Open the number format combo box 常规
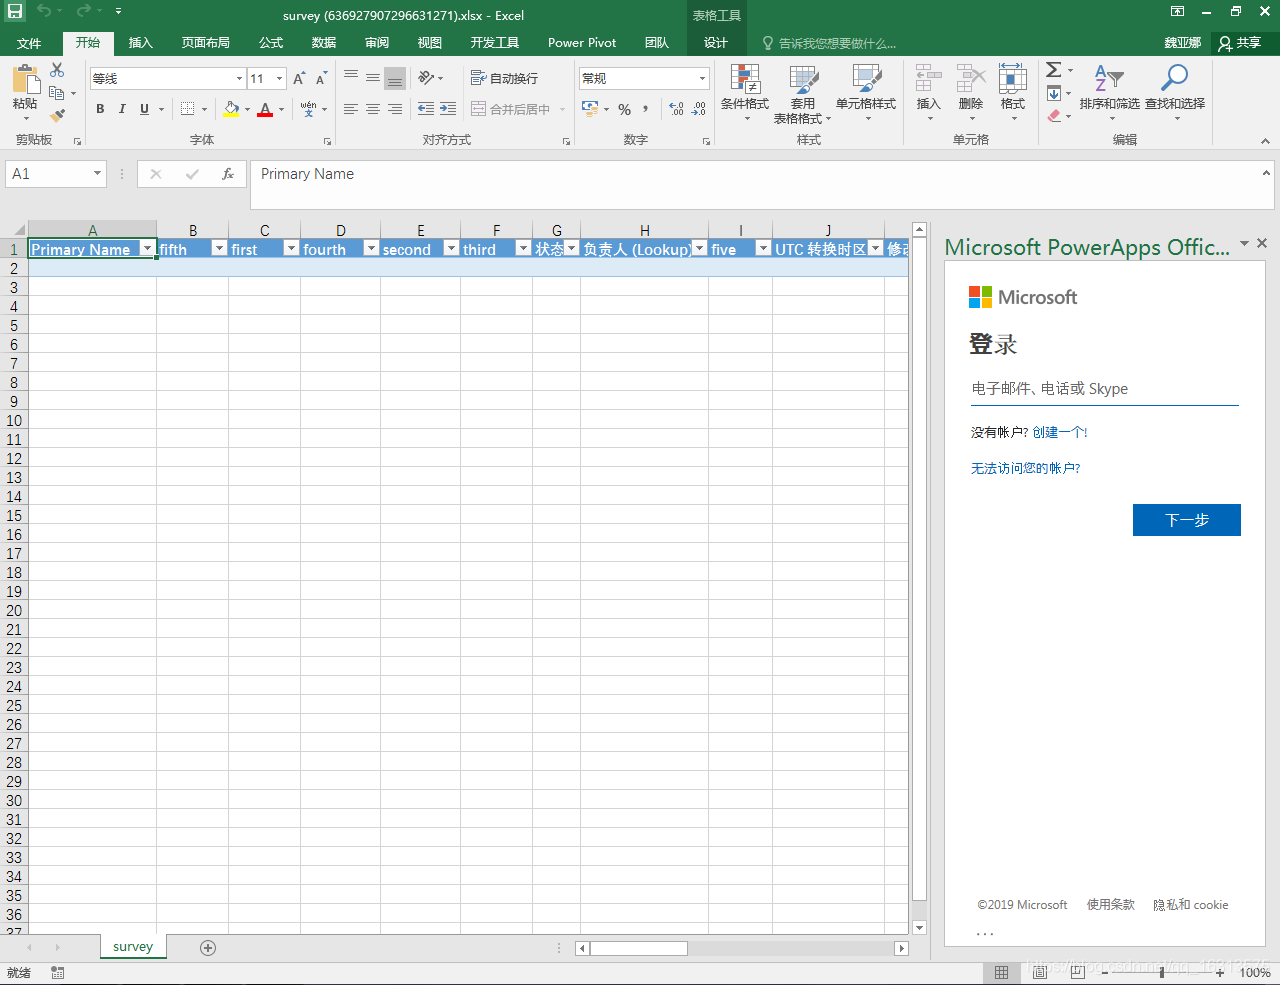 pos(644,78)
